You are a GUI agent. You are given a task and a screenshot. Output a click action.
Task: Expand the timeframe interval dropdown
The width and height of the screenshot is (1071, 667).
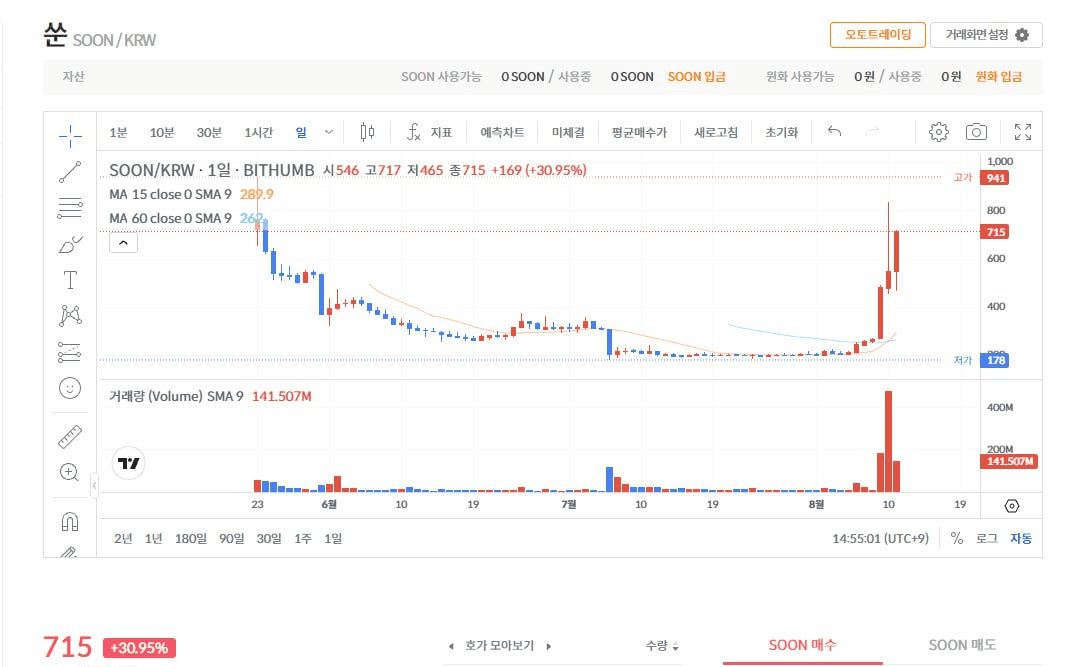click(329, 132)
